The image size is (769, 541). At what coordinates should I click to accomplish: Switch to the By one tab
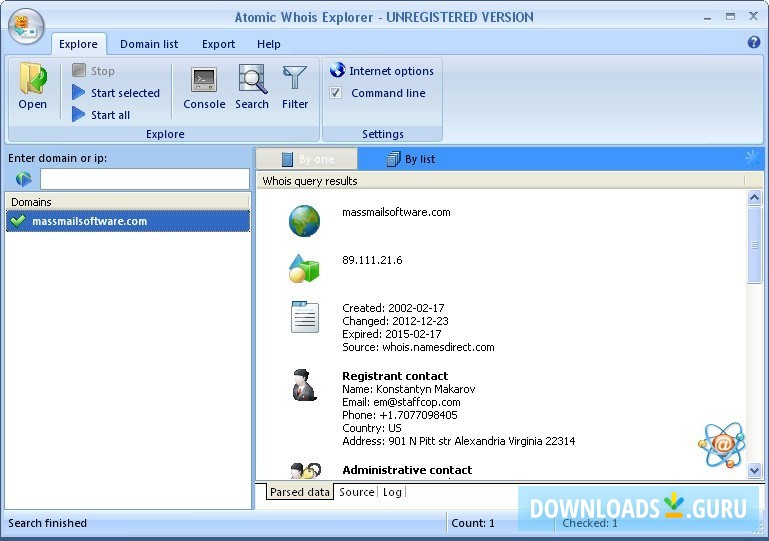(x=307, y=159)
